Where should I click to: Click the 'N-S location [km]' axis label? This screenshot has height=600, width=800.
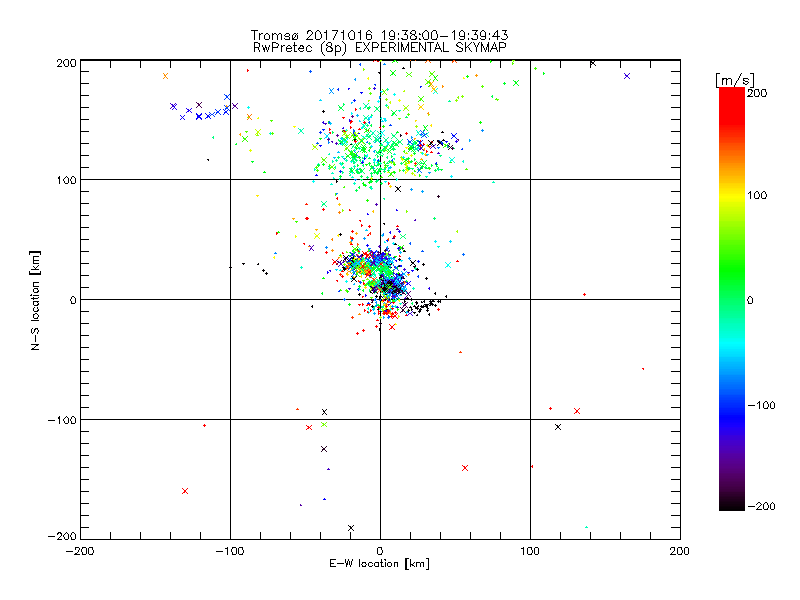[35, 301]
